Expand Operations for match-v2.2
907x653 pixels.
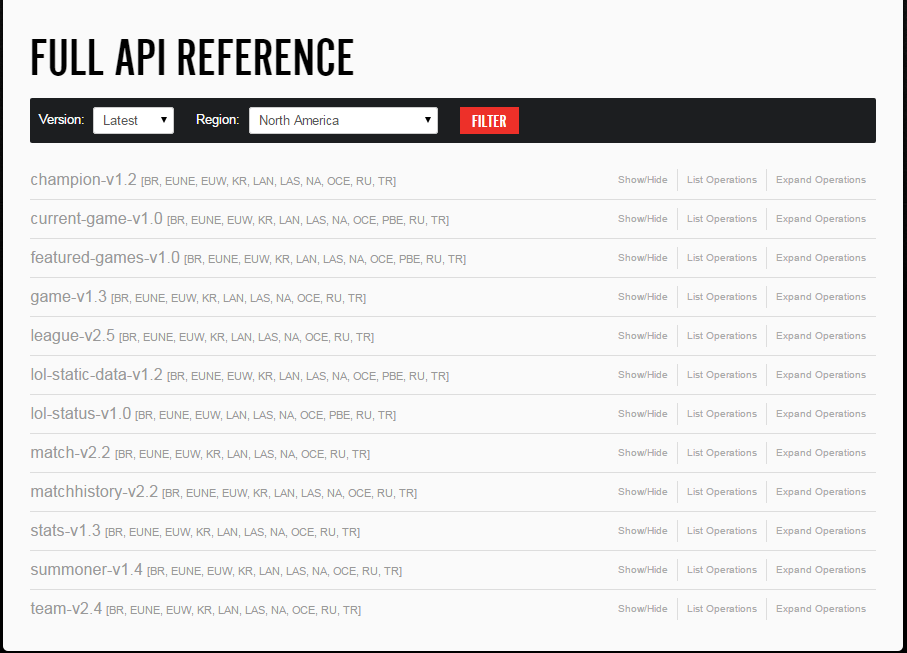tap(821, 453)
